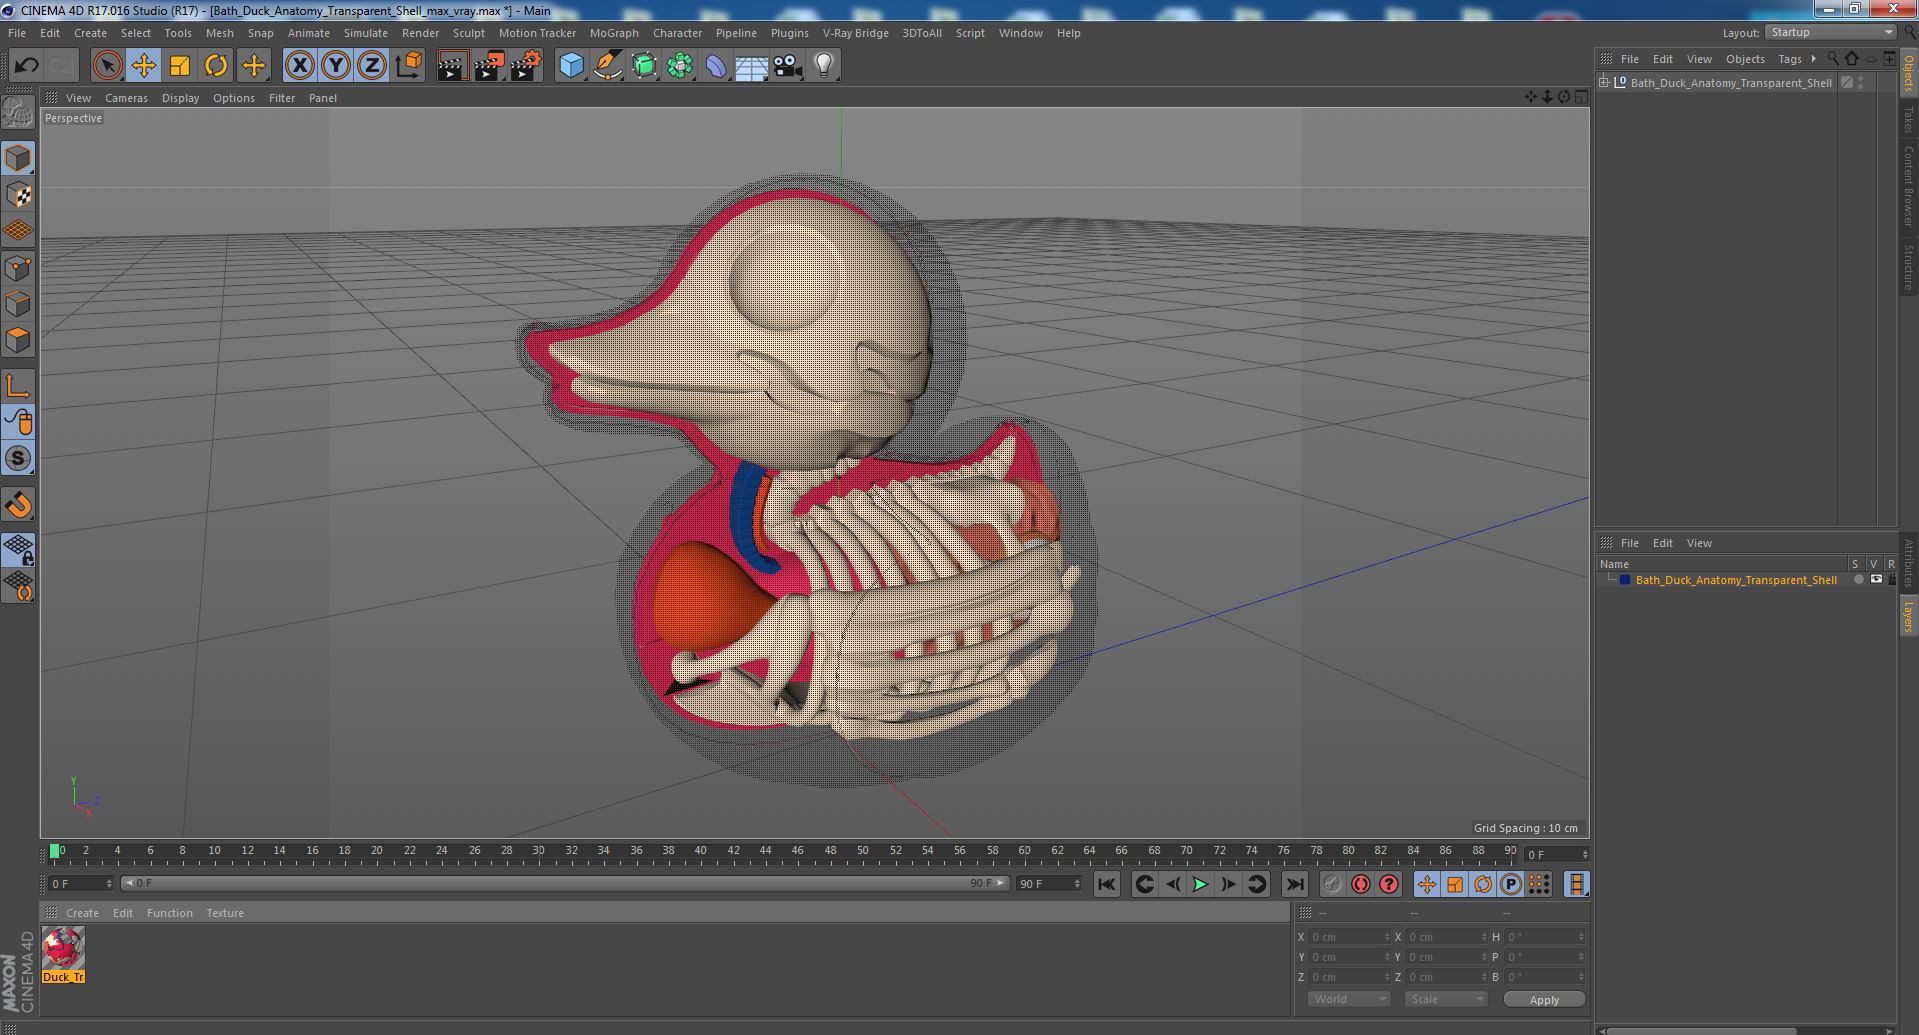Open the Edit Render Settings icon
1919x1035 pixels.
pyautogui.click(x=526, y=66)
